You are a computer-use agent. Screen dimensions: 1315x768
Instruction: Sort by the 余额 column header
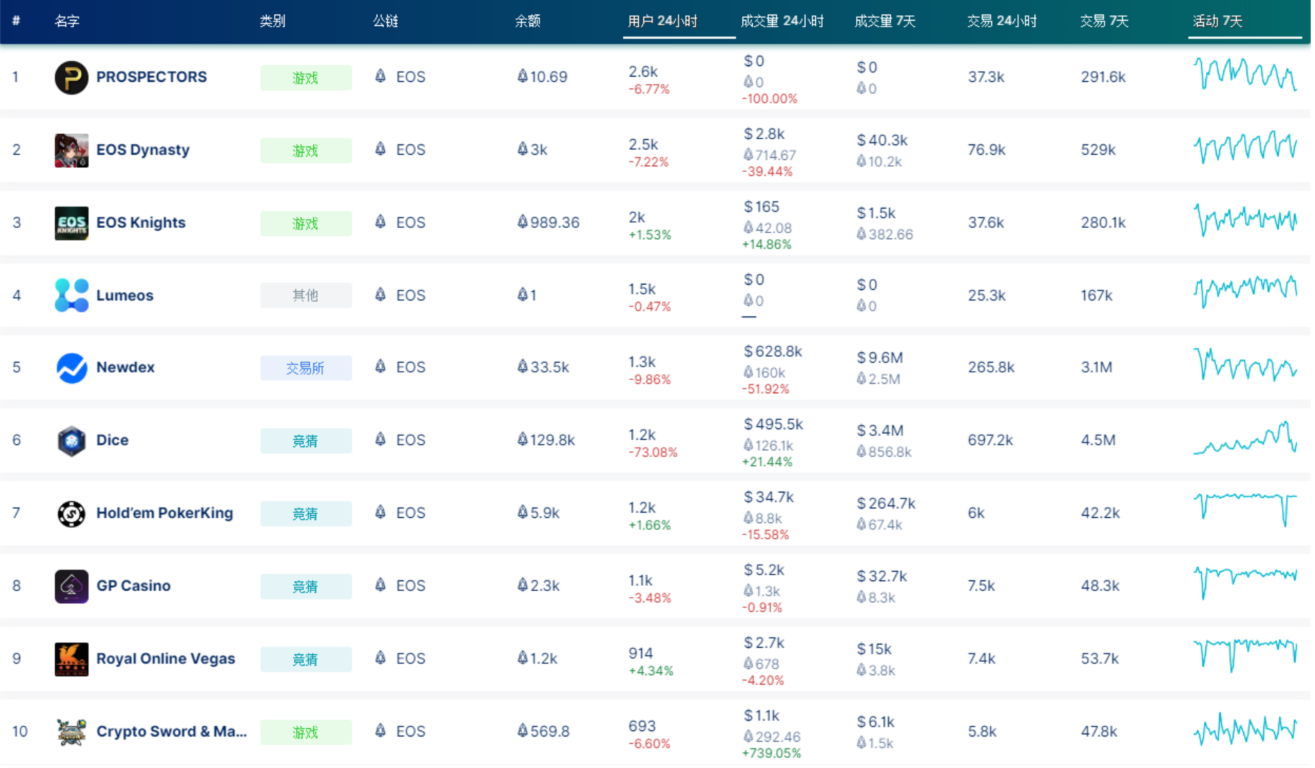(x=528, y=21)
